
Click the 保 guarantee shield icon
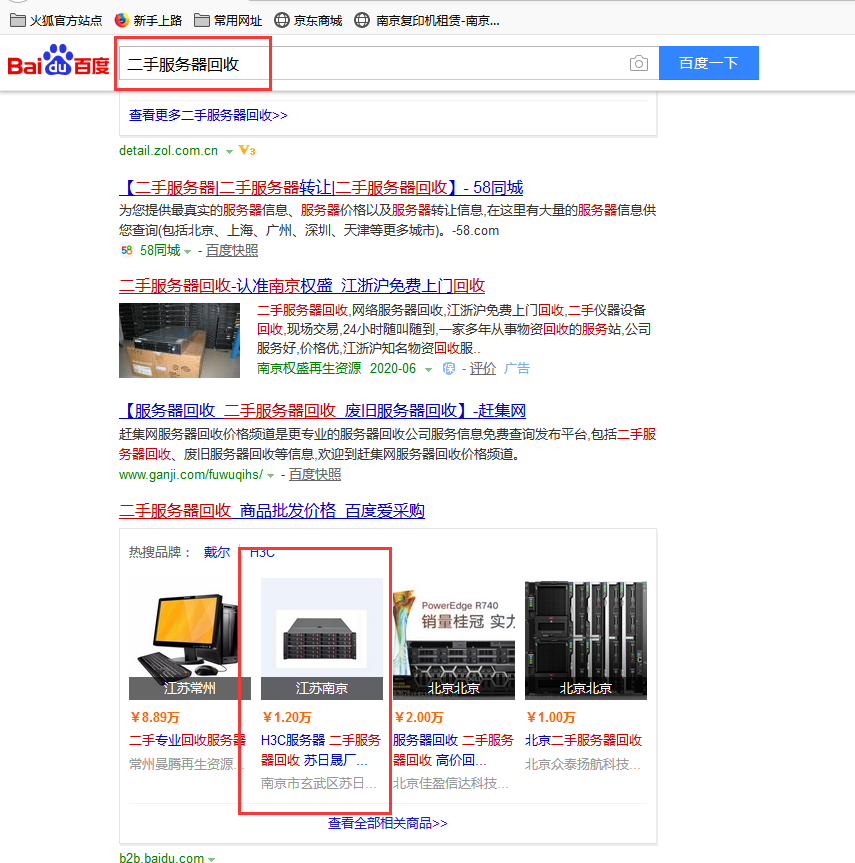pos(449,368)
